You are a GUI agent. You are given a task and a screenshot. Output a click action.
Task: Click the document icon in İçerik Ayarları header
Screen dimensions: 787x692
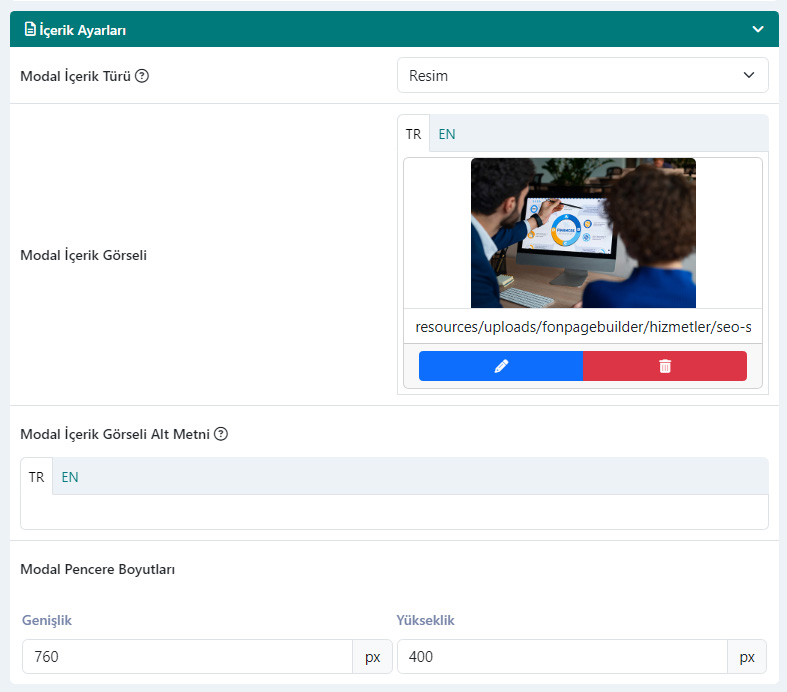[x=30, y=30]
